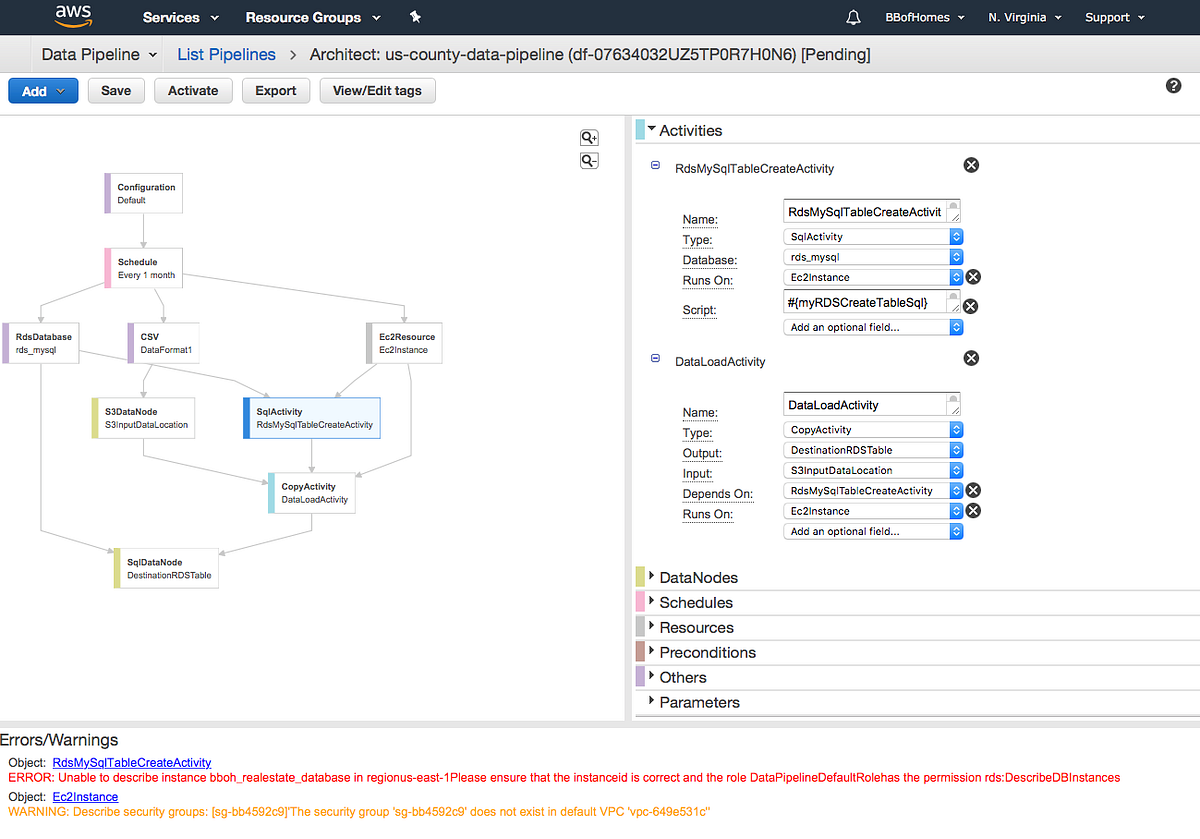Viewport: 1200px width, 839px height.
Task: Select the CopyActivity node in the diagram
Action: (310, 492)
